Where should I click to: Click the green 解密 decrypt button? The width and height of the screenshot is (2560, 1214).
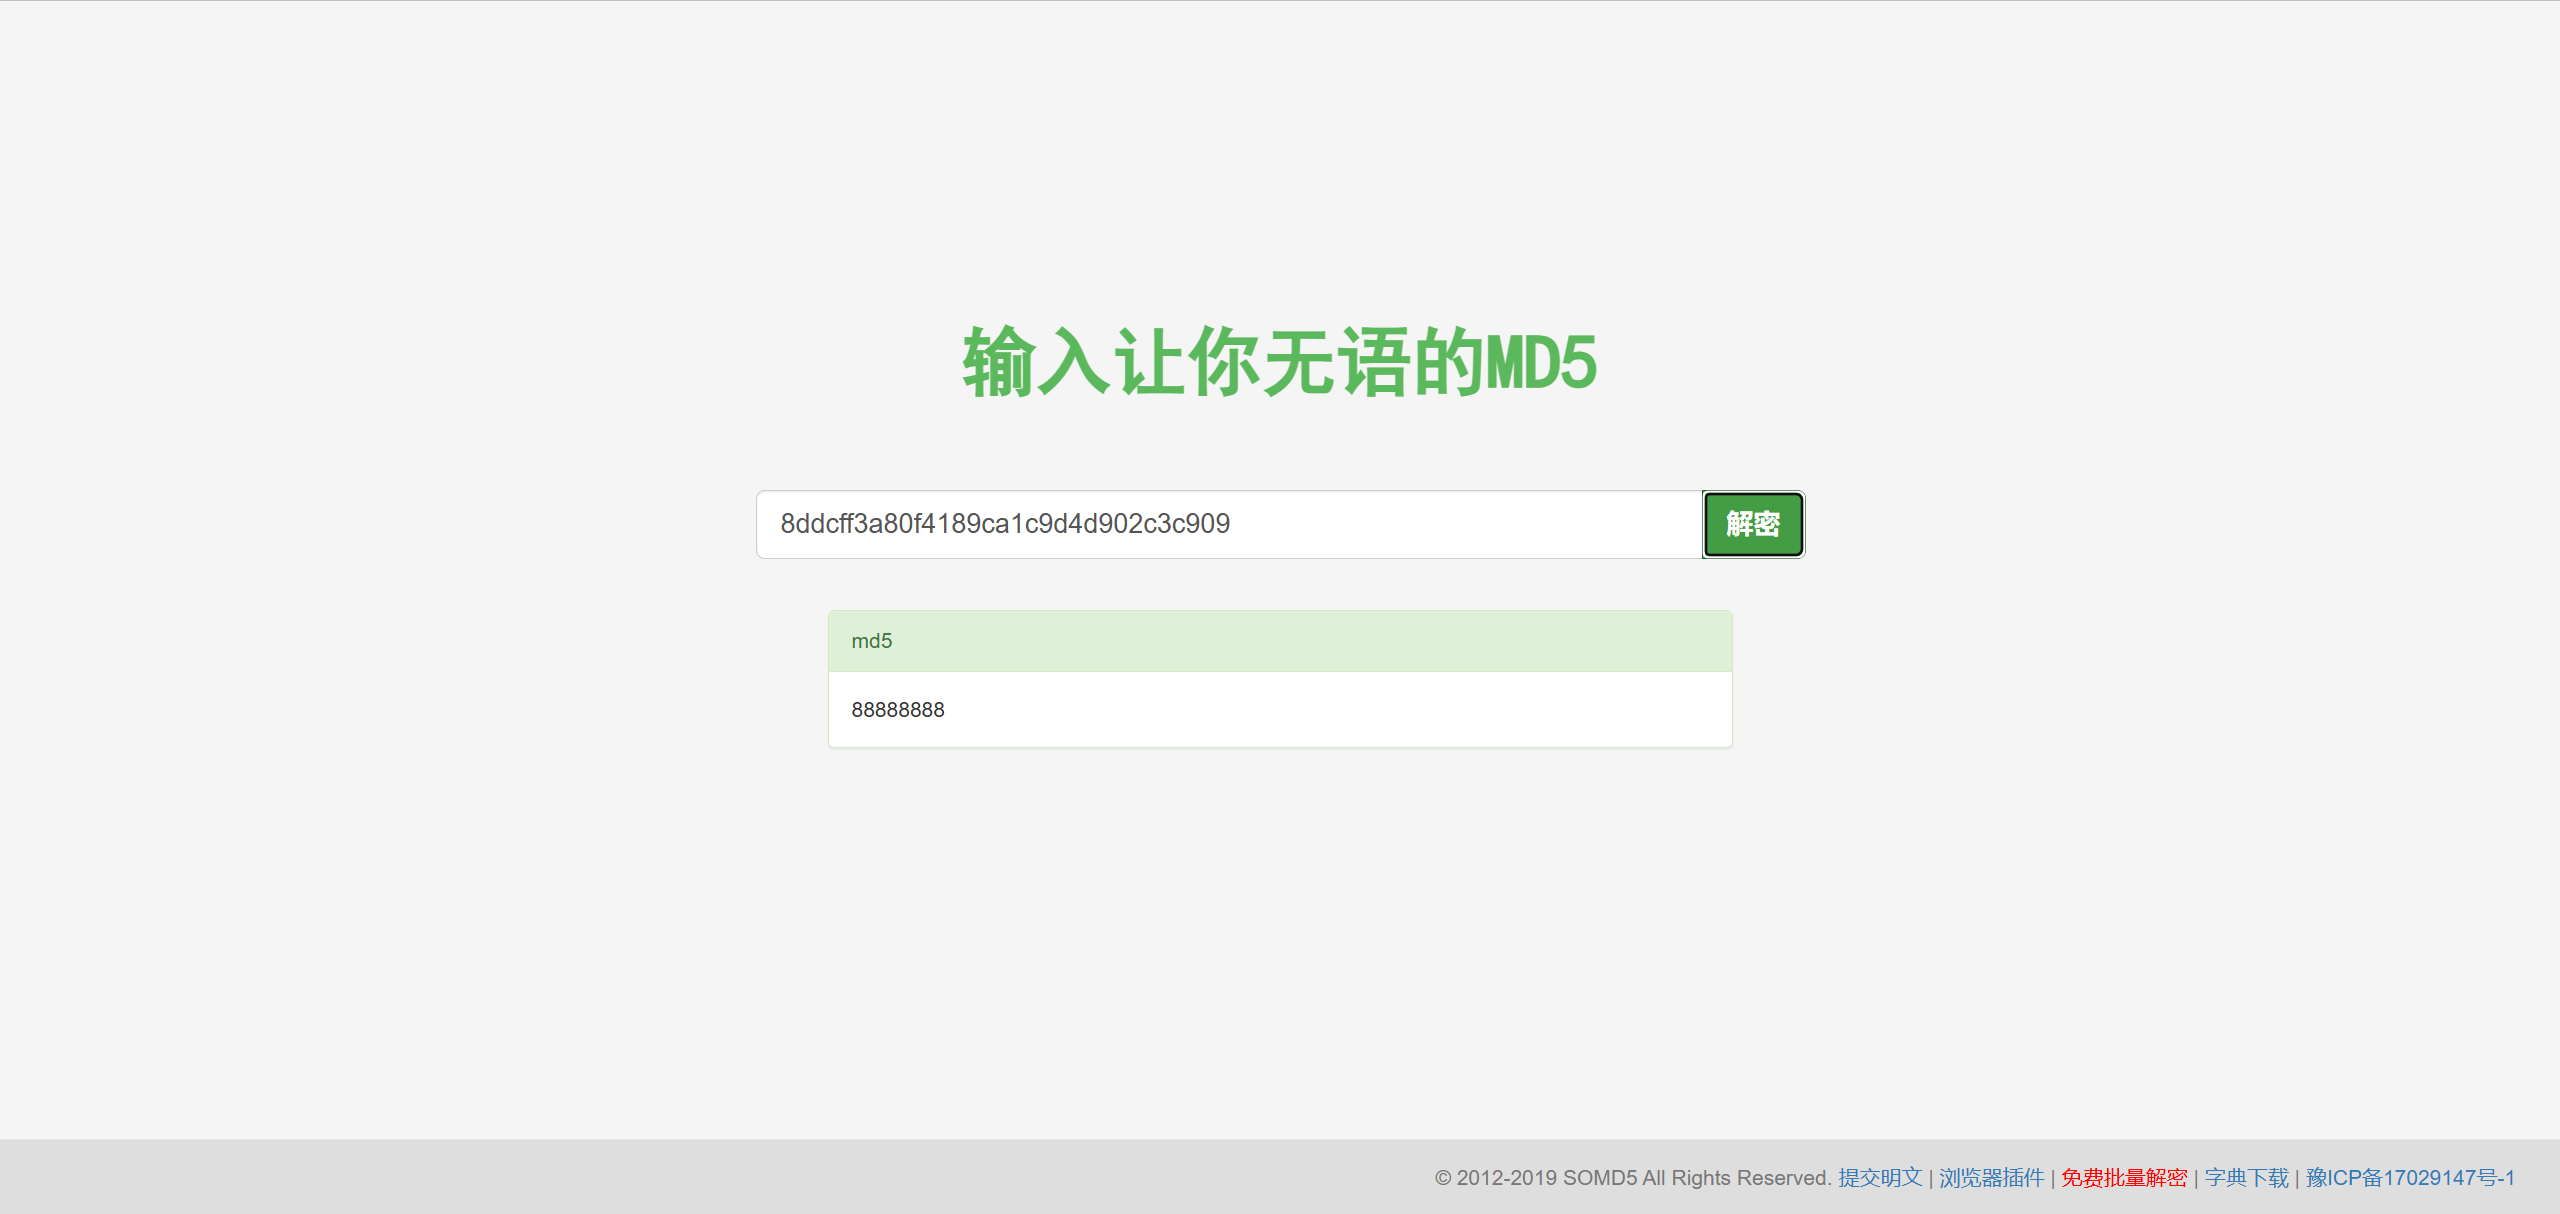(1752, 524)
